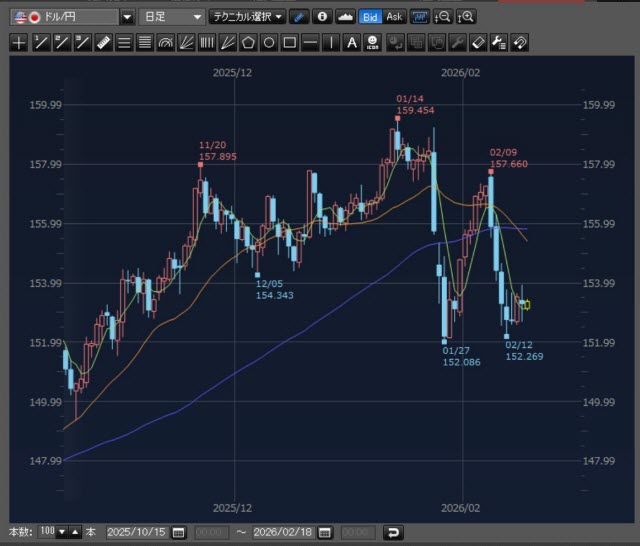This screenshot has height=546, width=640.
Task: Click the greyed-out hand grab icon
Action: [x=437, y=42]
